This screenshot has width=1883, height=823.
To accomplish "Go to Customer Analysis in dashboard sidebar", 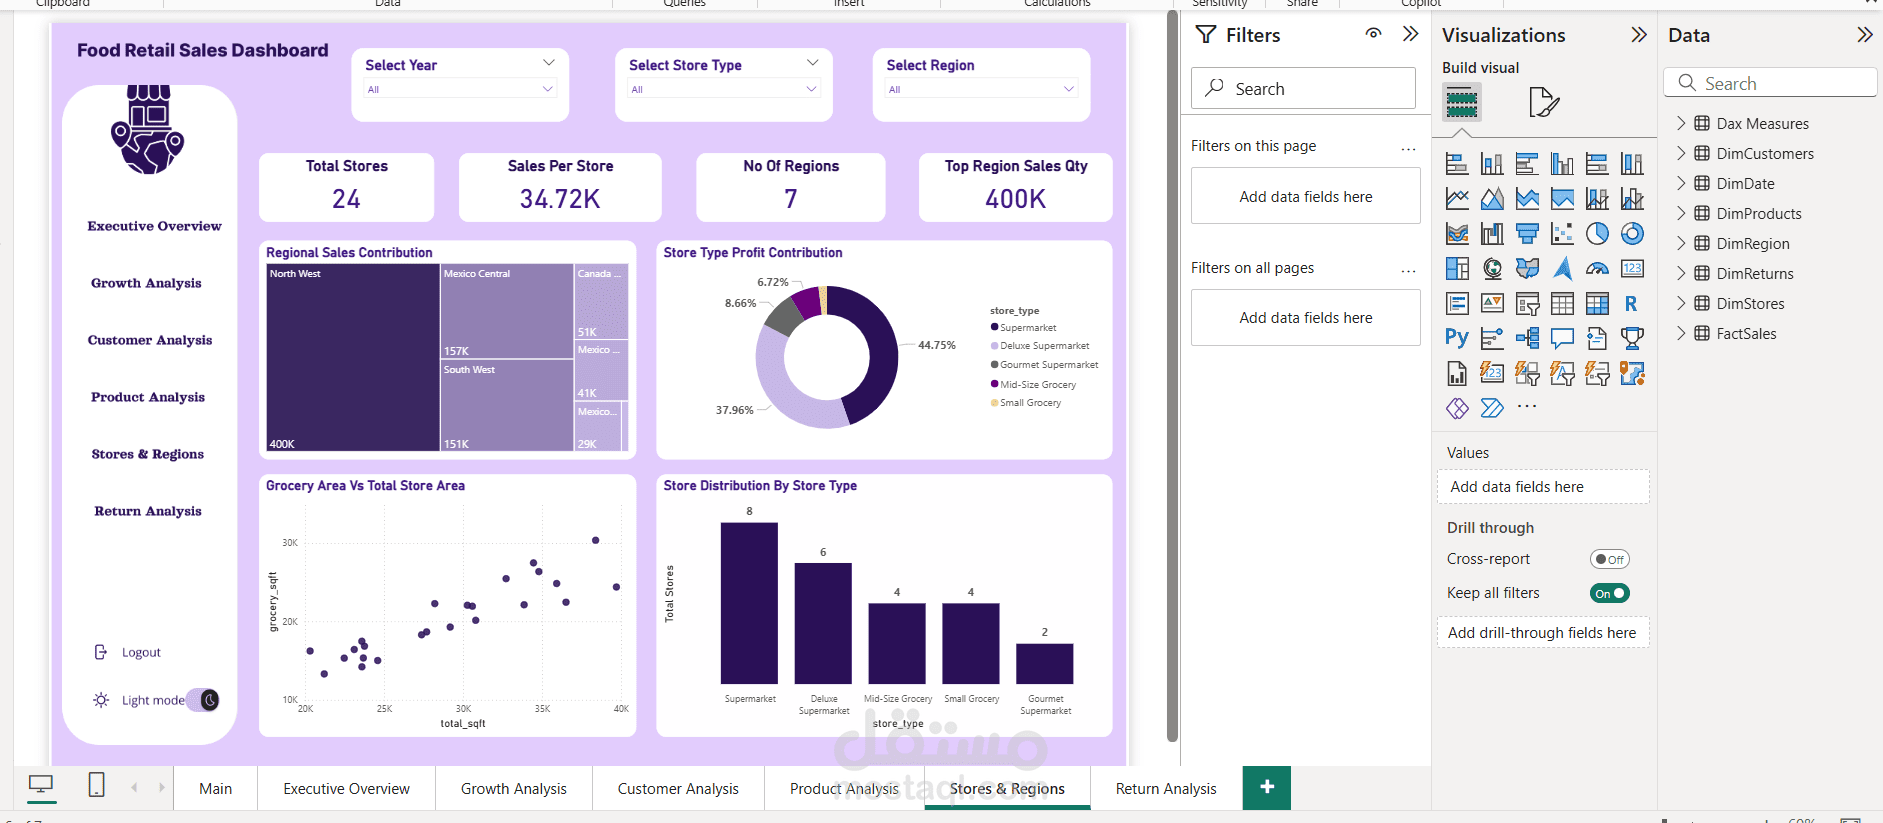I will coord(150,340).
